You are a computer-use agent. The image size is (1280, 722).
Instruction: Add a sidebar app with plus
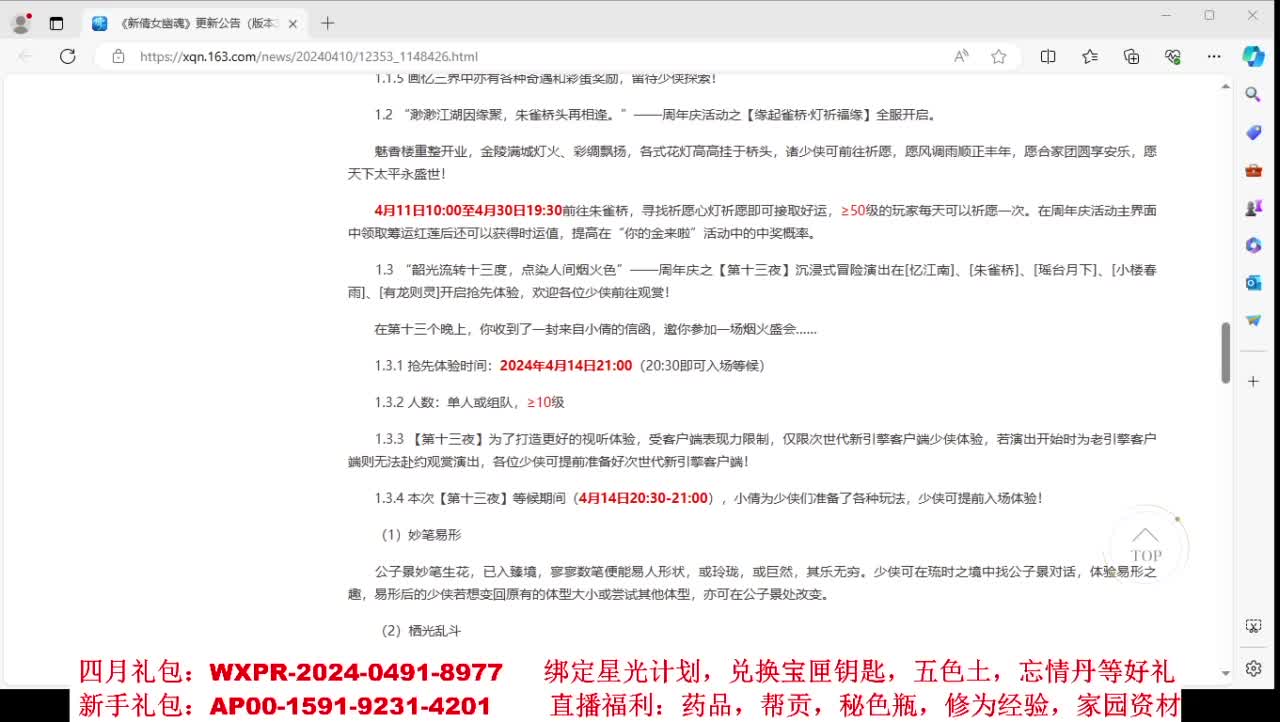[1253, 381]
